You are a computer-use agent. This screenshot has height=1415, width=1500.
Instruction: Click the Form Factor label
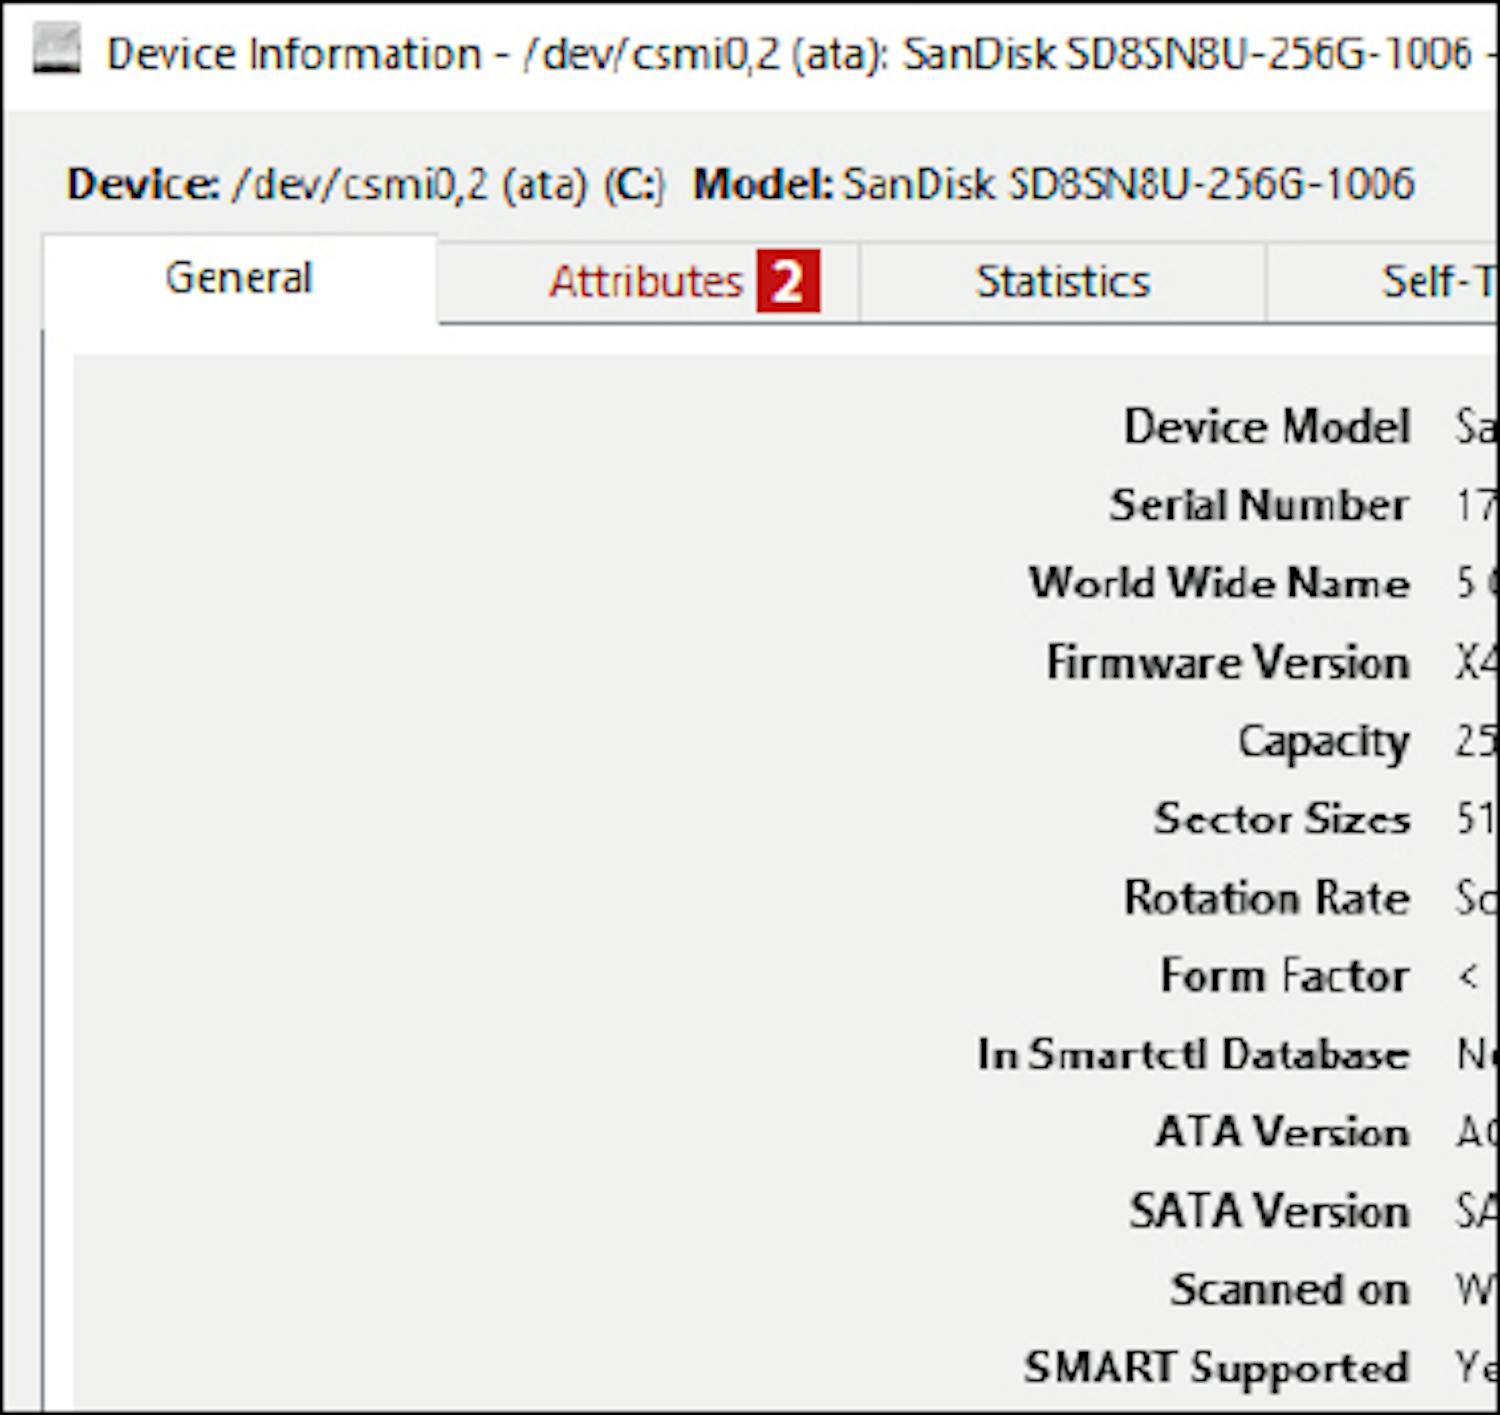coord(1285,975)
